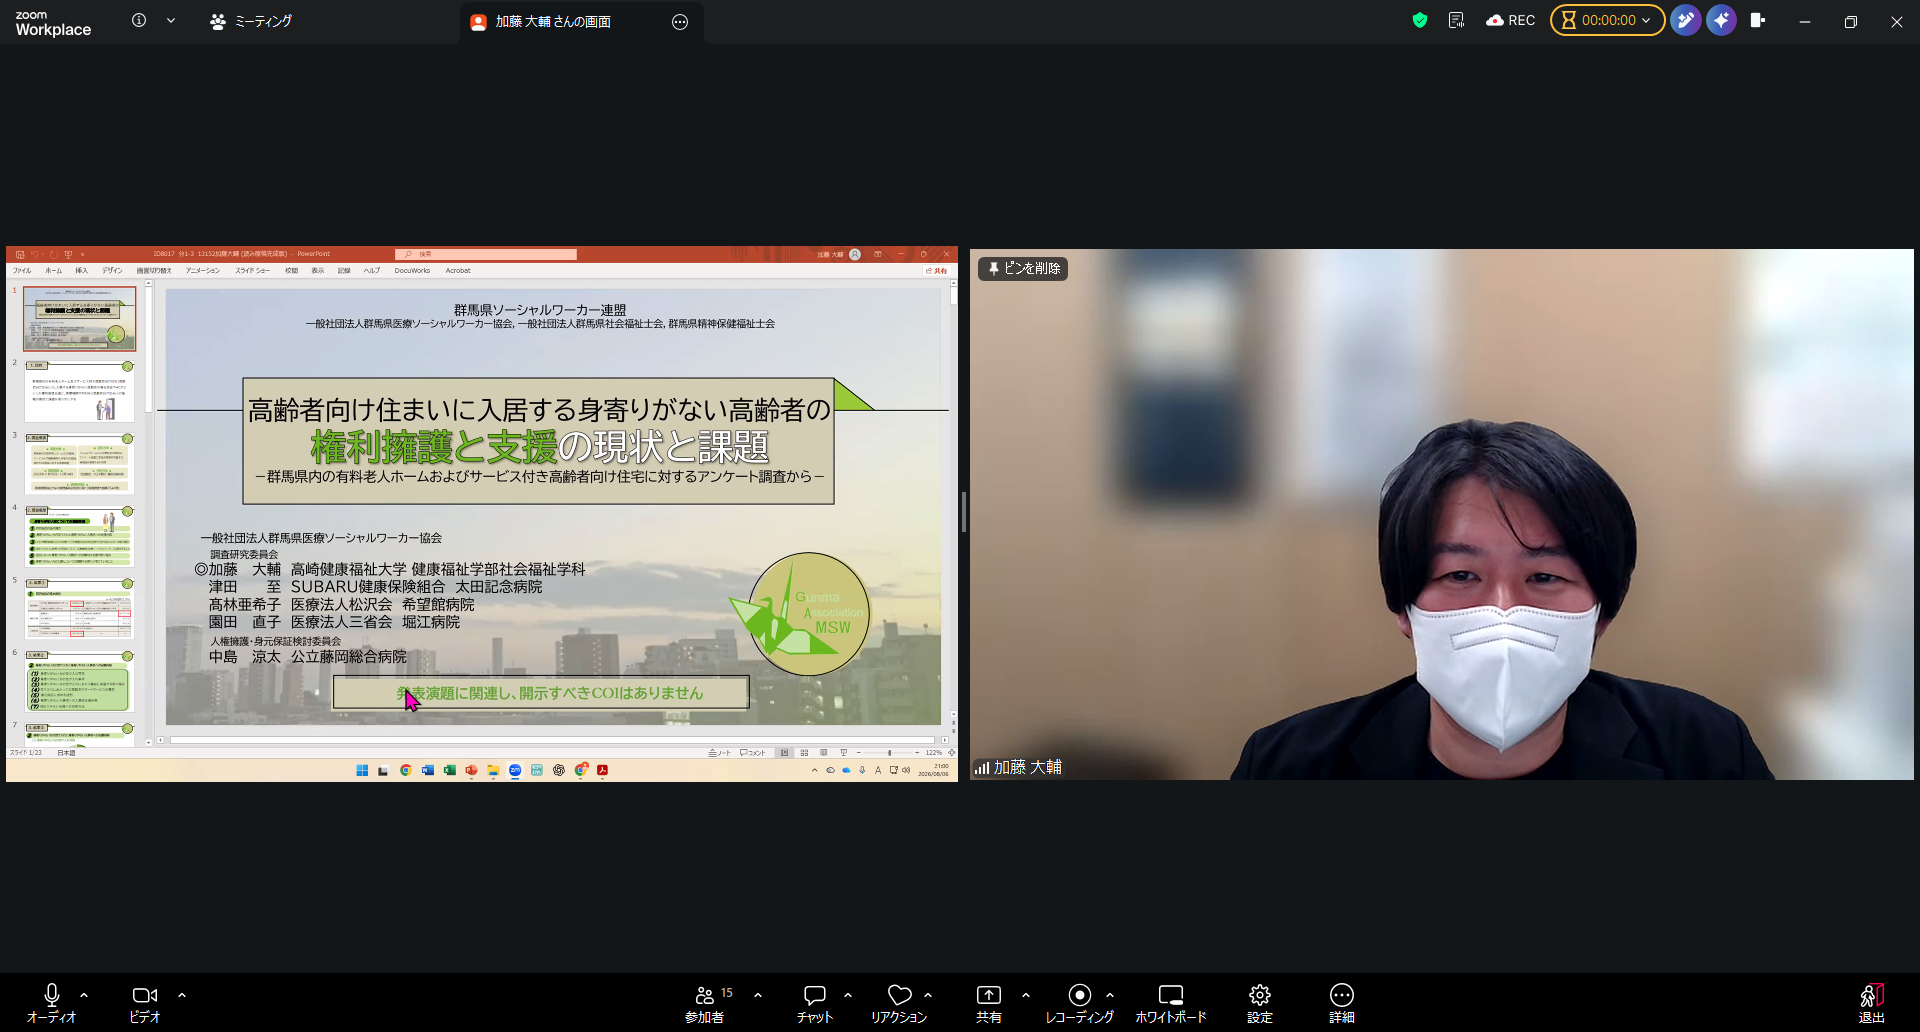Click the 共有 share button in PowerPoint ribbon
Screen dimensions: 1920x1032
[937, 270]
